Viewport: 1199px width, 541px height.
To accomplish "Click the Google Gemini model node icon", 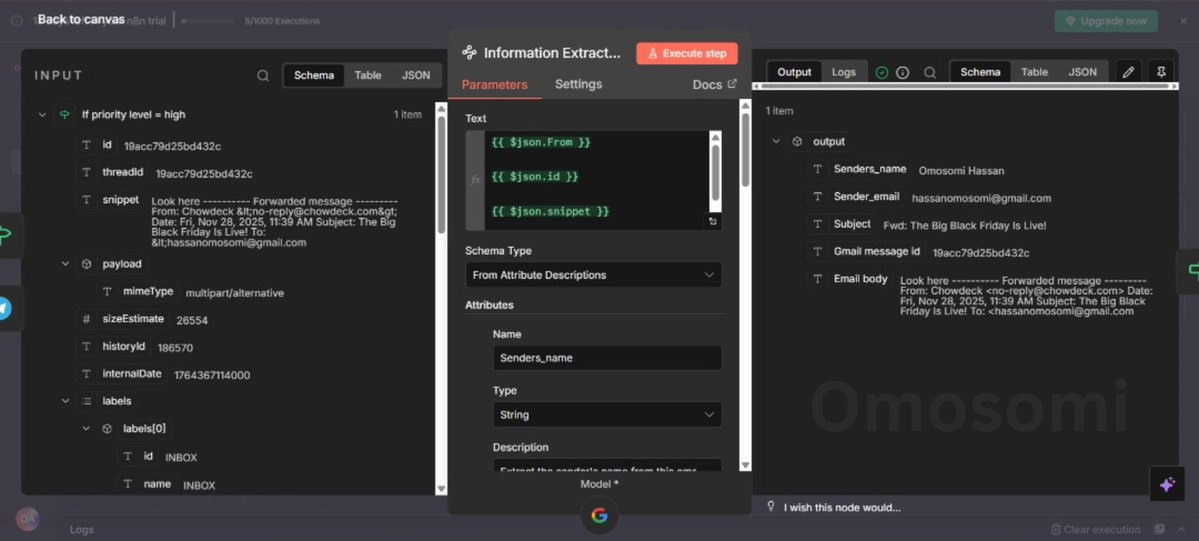I will [600, 516].
